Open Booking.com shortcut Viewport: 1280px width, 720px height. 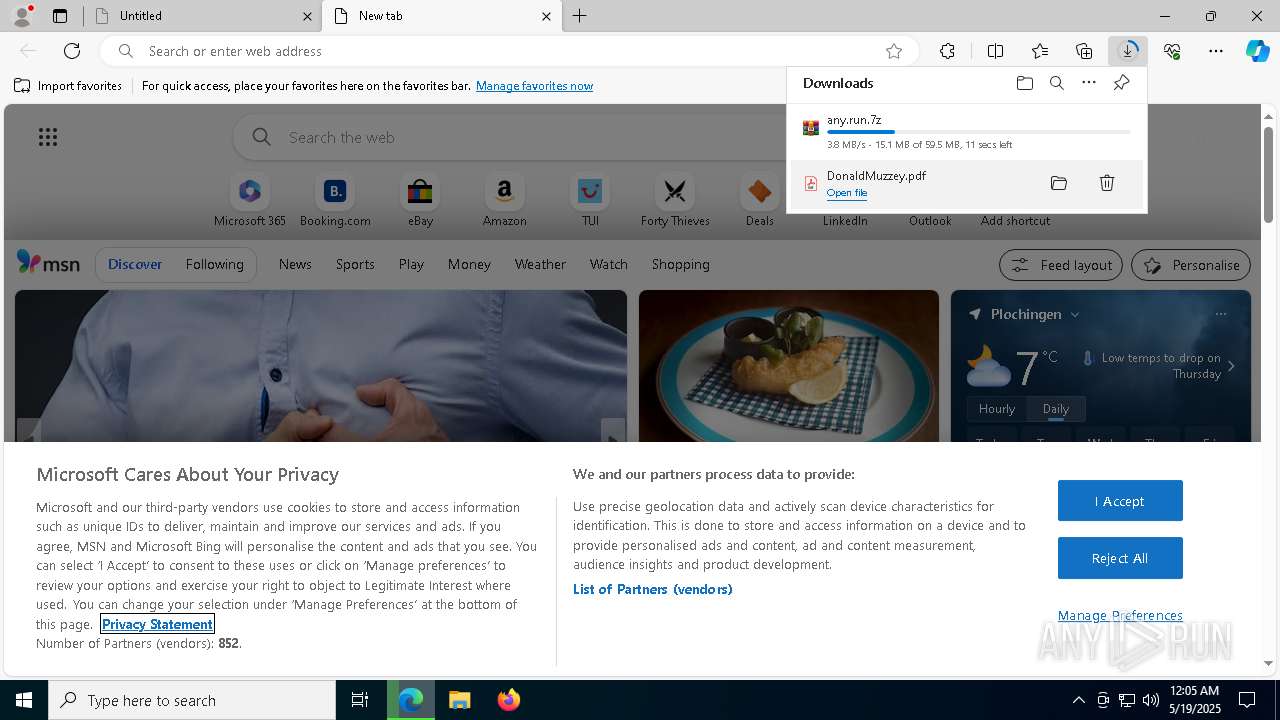click(335, 200)
